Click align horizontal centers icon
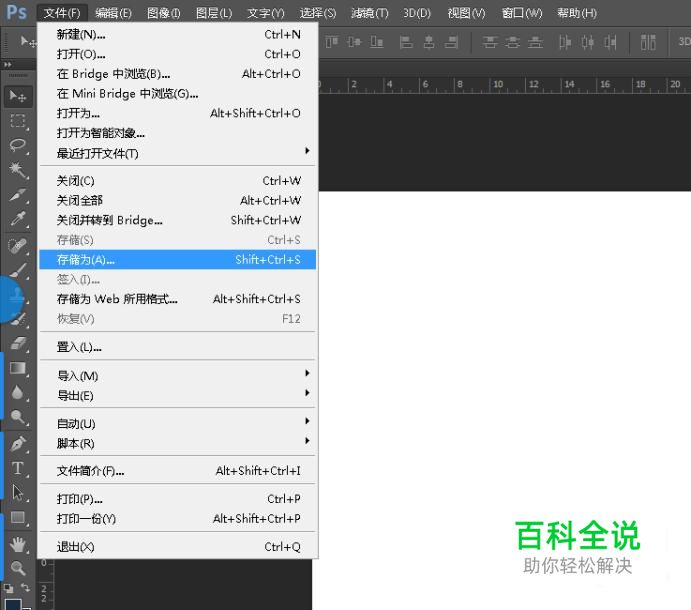 coord(429,42)
